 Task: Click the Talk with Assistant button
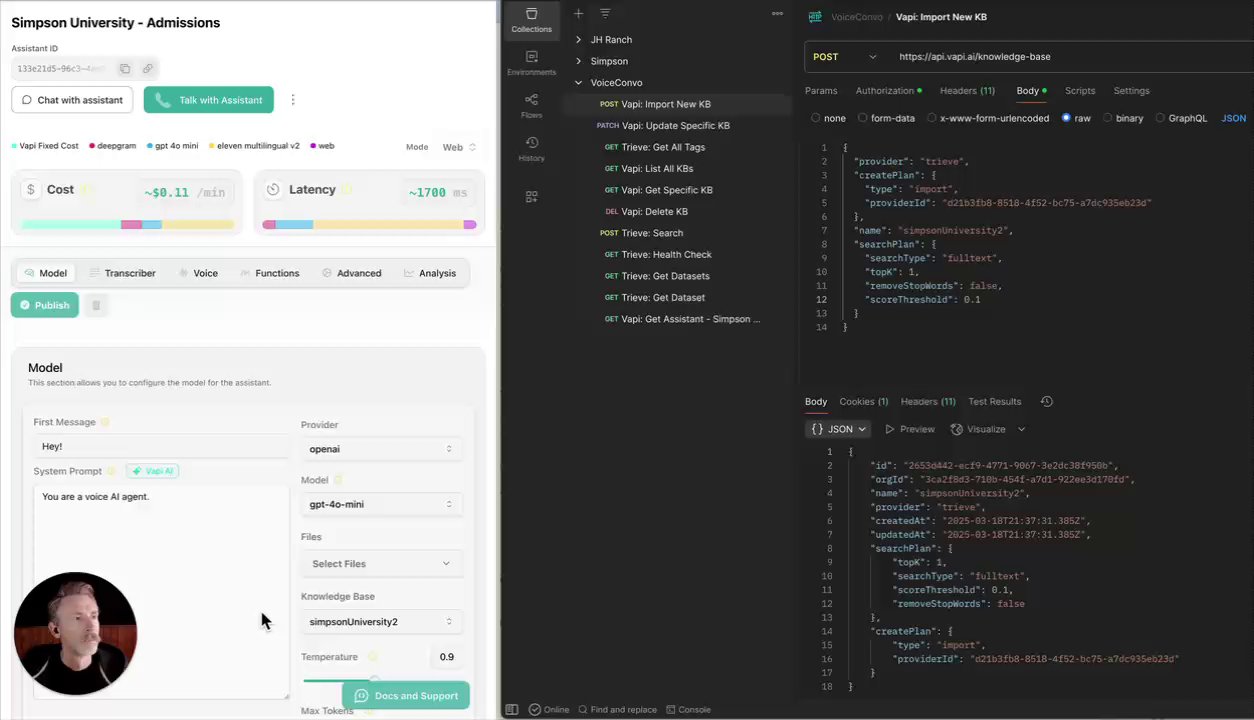click(x=208, y=100)
